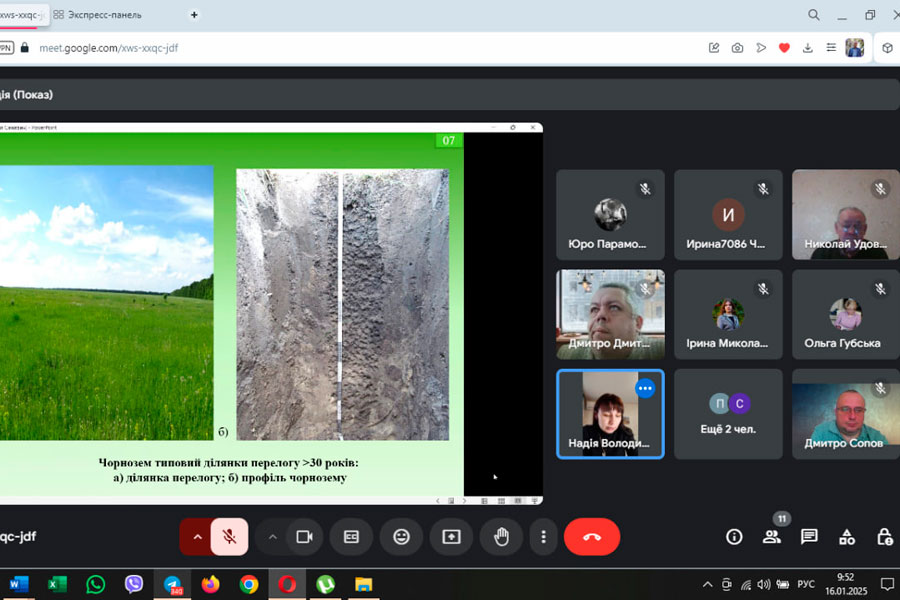
Task: Open the activities shapes icon
Action: (847, 537)
